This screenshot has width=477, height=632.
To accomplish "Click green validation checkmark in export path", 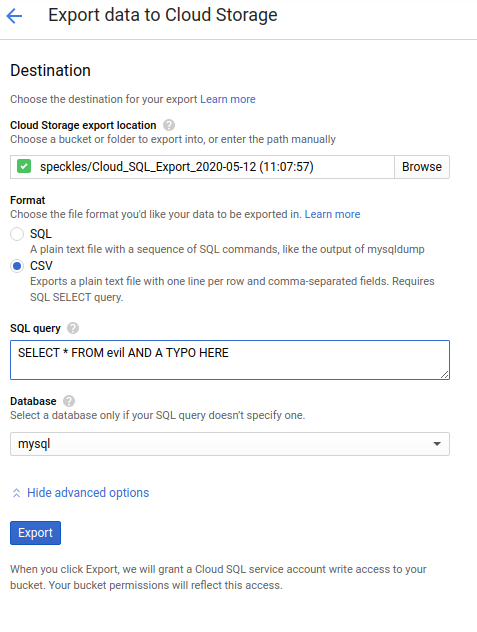I will (24, 166).
